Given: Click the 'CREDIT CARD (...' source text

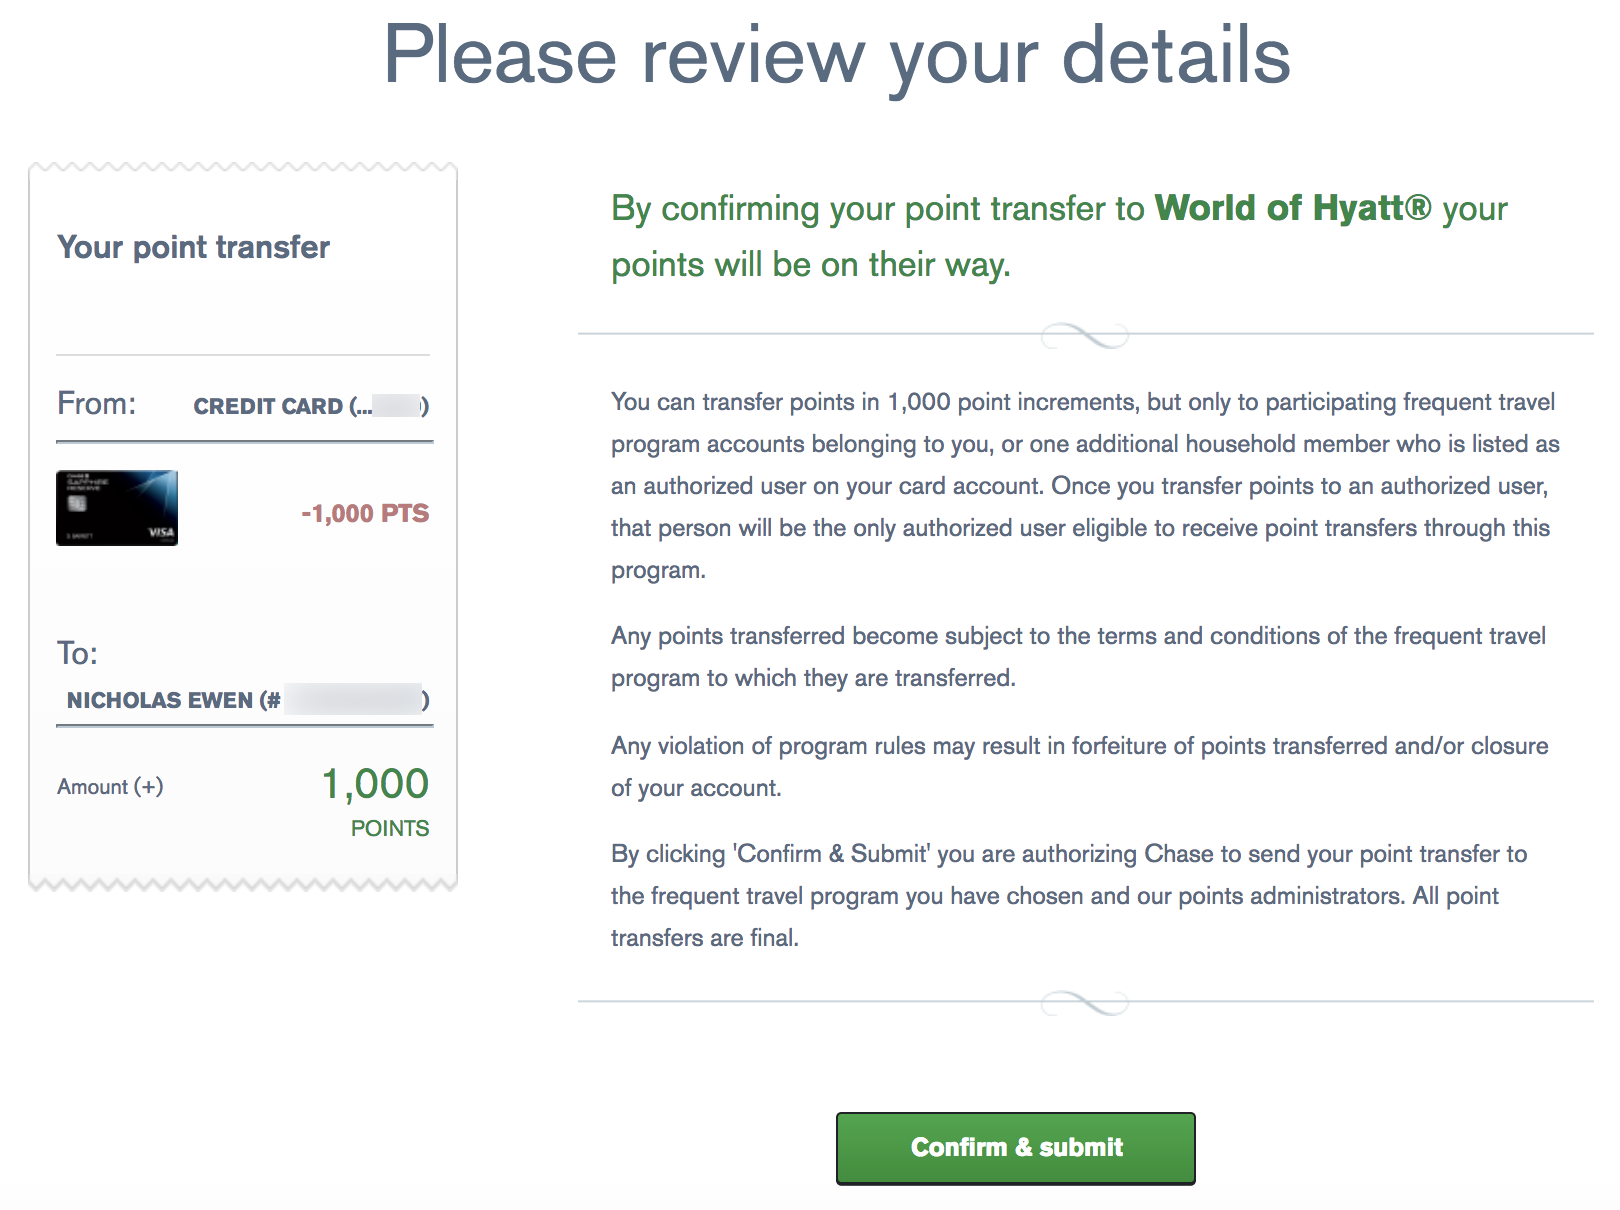Looking at the screenshot, I should [311, 406].
